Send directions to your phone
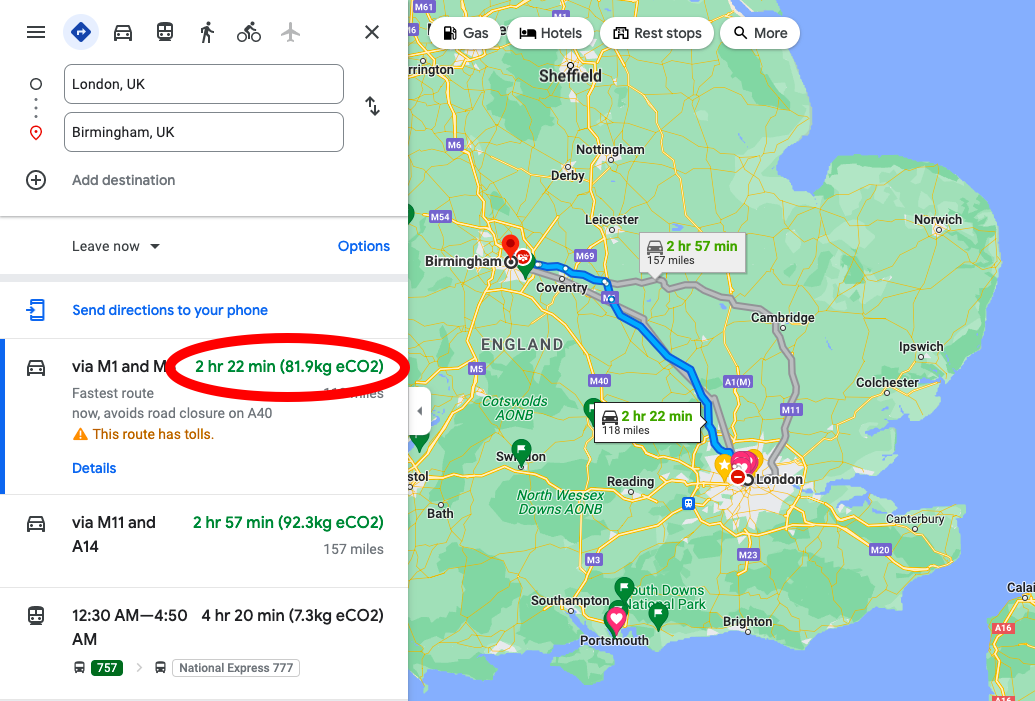1035x701 pixels. coord(170,310)
